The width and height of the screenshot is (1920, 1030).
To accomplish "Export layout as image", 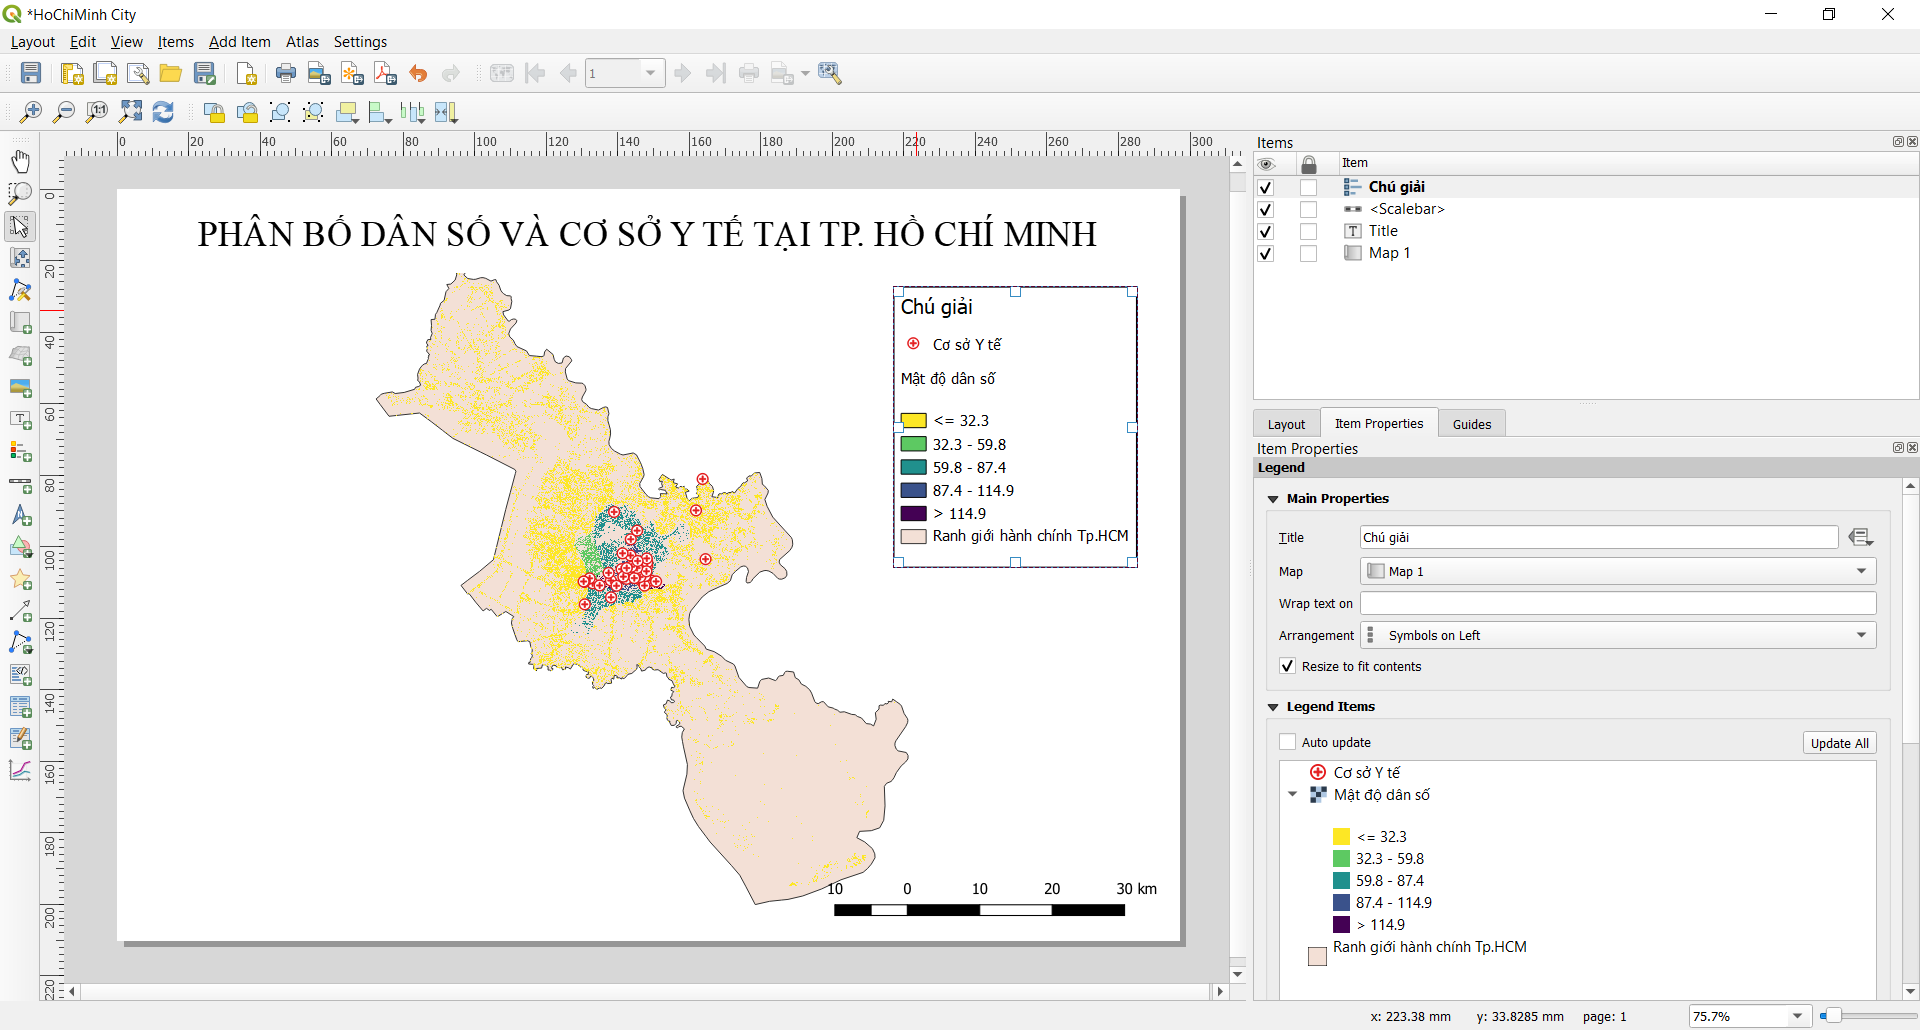I will [x=319, y=73].
